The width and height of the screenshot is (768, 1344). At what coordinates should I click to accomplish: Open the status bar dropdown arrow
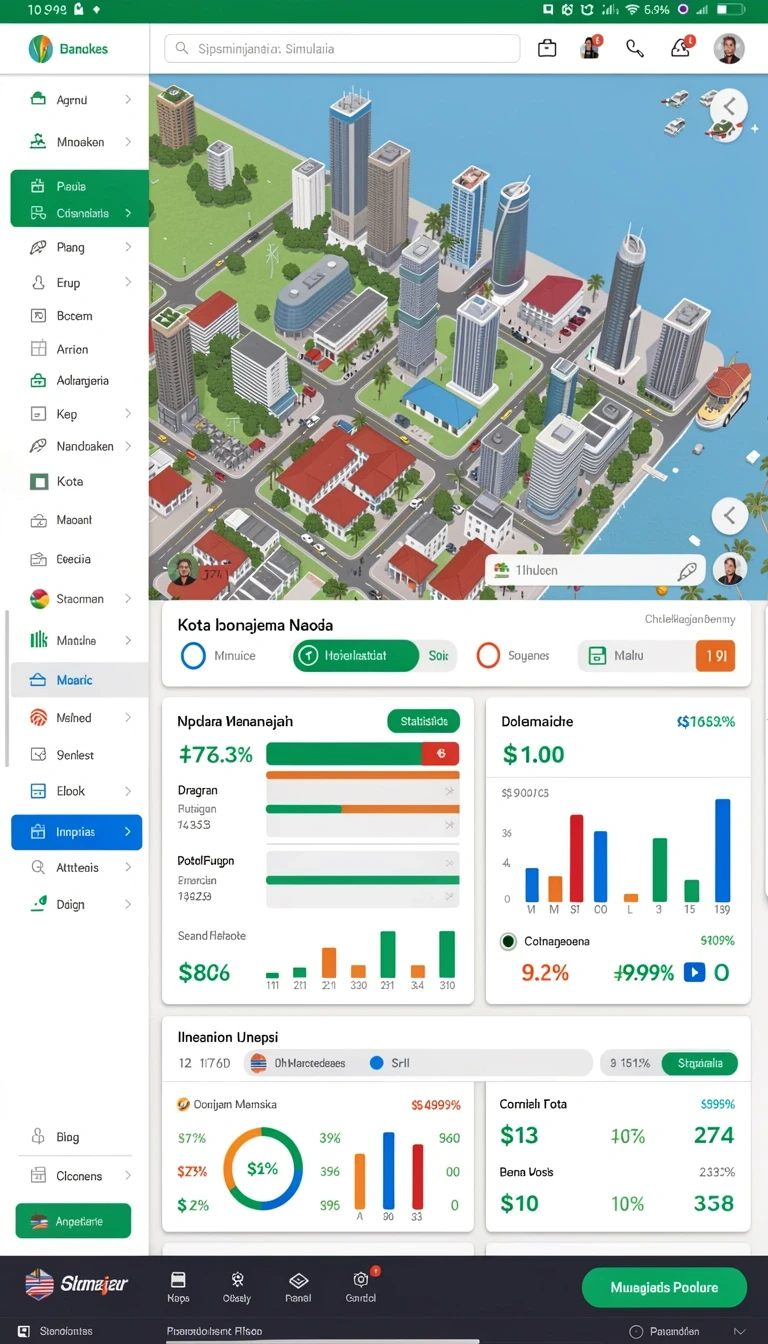pos(739,1332)
